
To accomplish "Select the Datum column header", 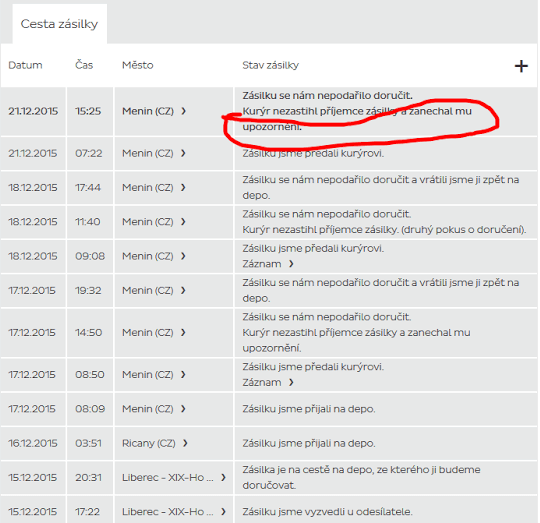I will [25, 65].
